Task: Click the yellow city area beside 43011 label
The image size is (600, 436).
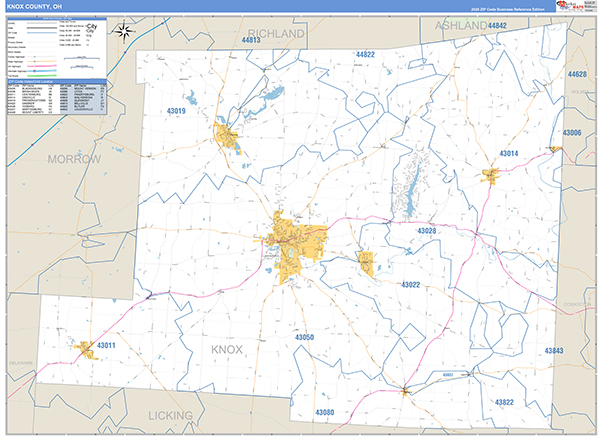Action: [86, 350]
